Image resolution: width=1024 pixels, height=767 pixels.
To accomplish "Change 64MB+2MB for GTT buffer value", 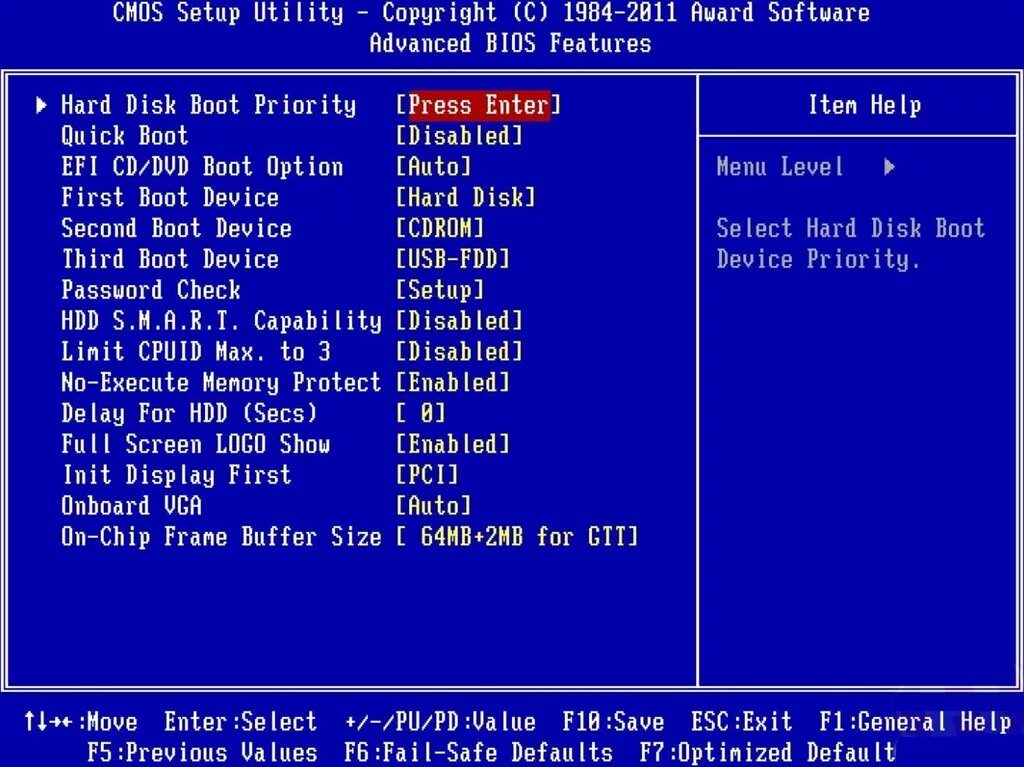I will pos(517,537).
